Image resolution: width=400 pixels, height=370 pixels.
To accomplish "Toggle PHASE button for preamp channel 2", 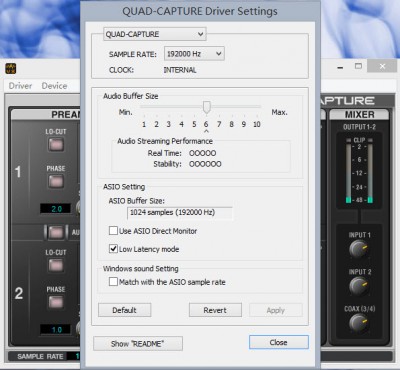I will pos(56,302).
